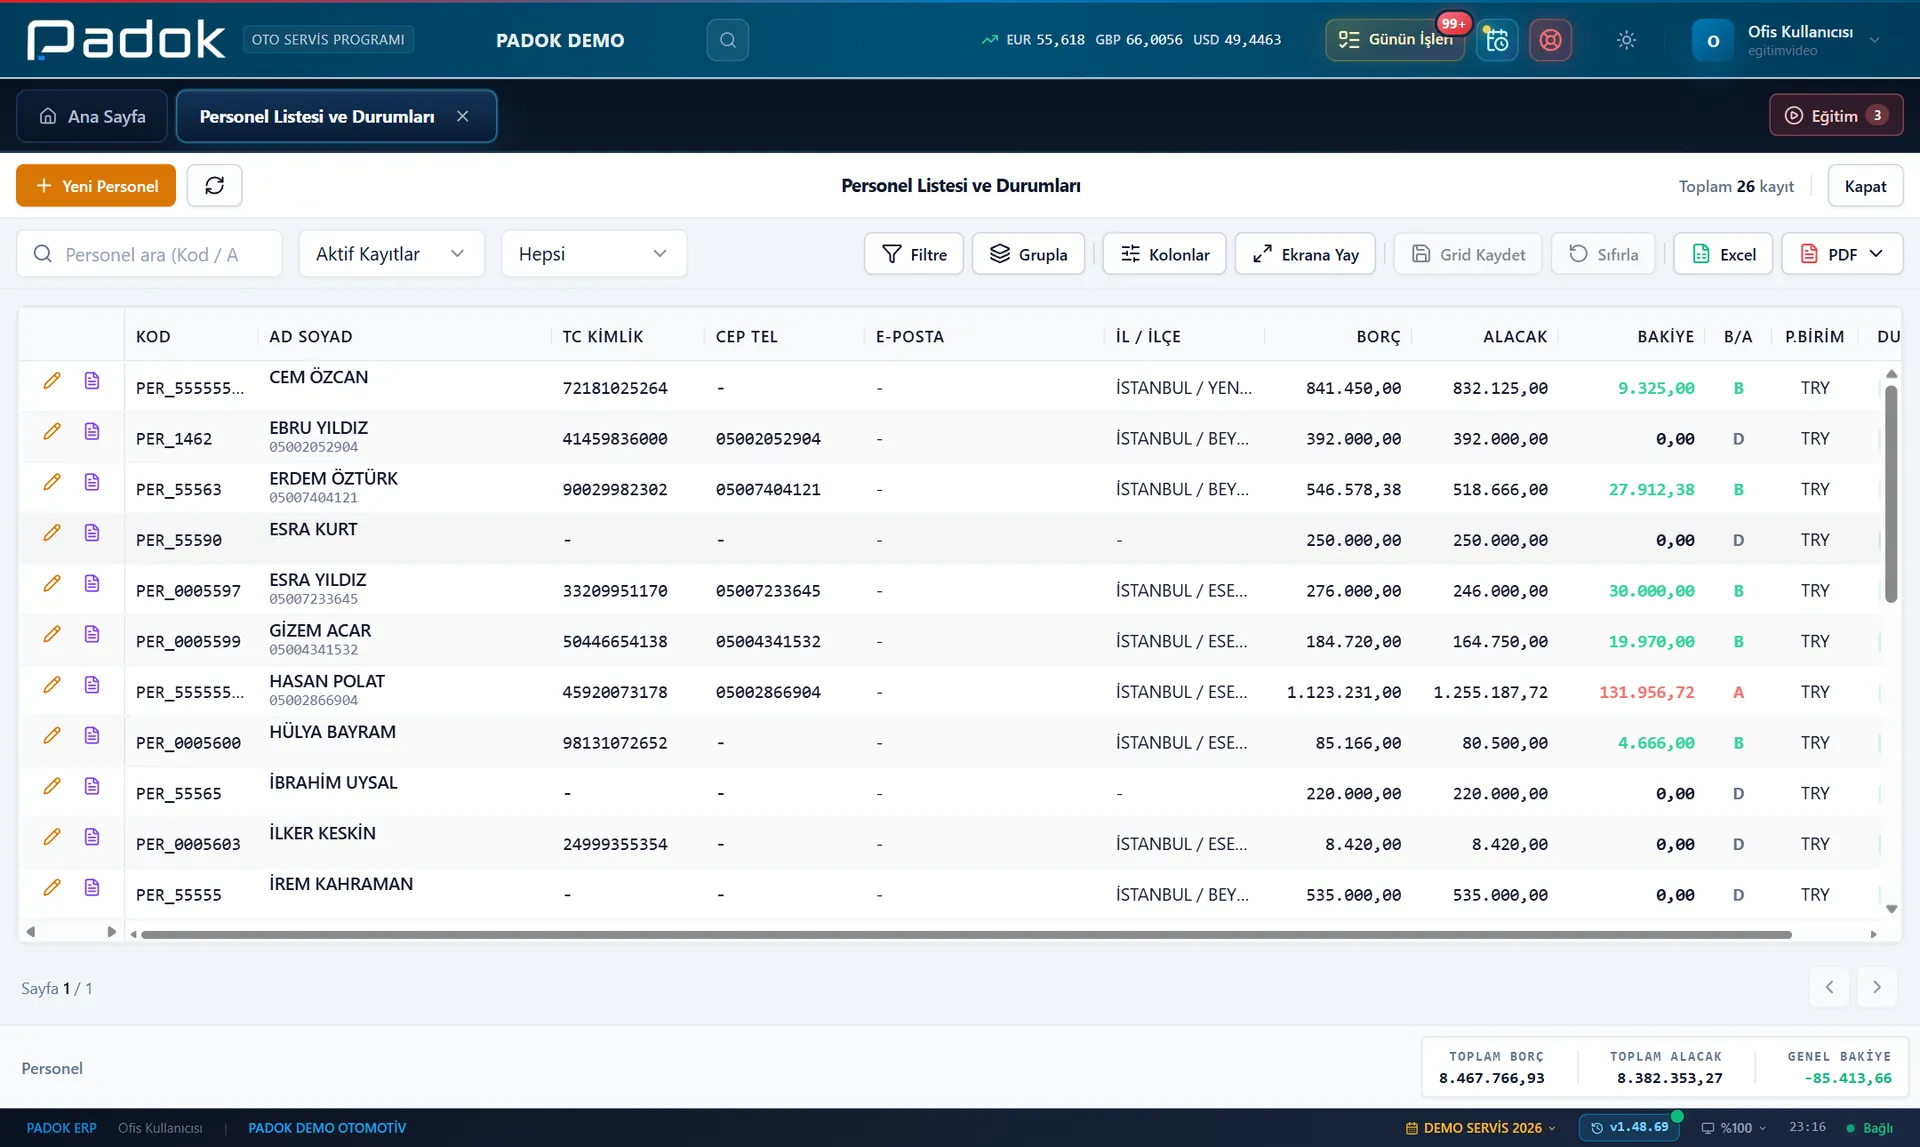Close the Personel Listesi ve Durumları tab
The height and width of the screenshot is (1147, 1920).
tap(463, 116)
